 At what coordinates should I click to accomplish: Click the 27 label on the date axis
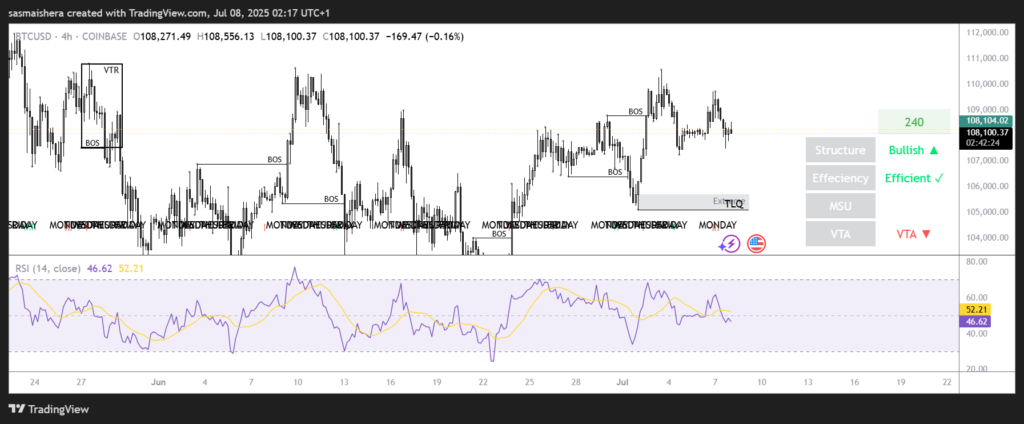pyautogui.click(x=81, y=382)
